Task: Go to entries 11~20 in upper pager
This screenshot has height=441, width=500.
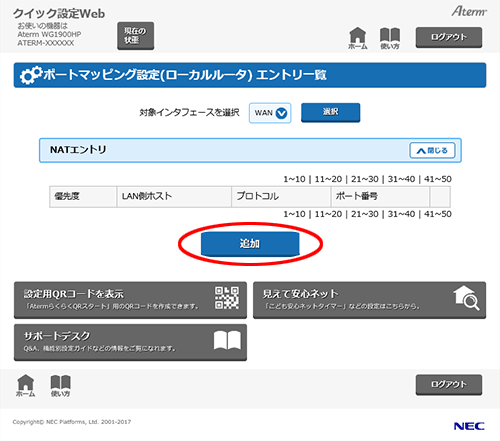Action: click(x=328, y=179)
